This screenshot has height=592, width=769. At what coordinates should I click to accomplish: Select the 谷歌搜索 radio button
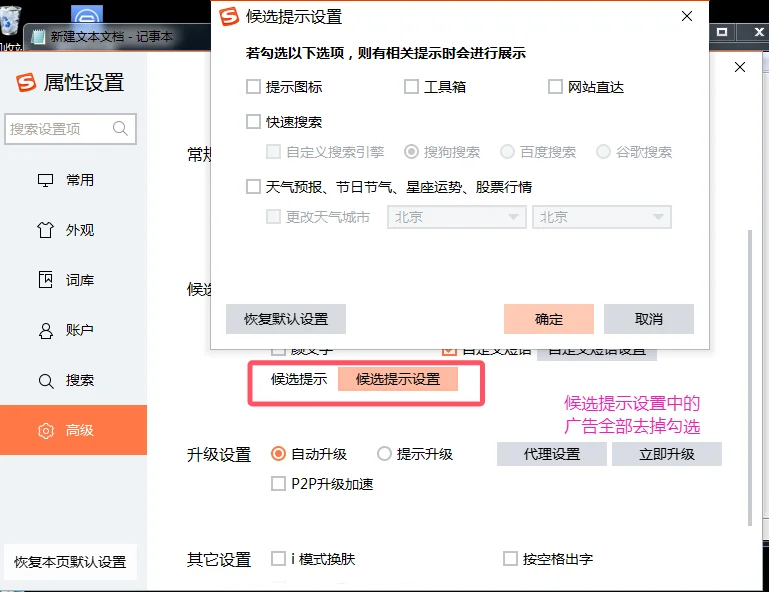coord(603,152)
